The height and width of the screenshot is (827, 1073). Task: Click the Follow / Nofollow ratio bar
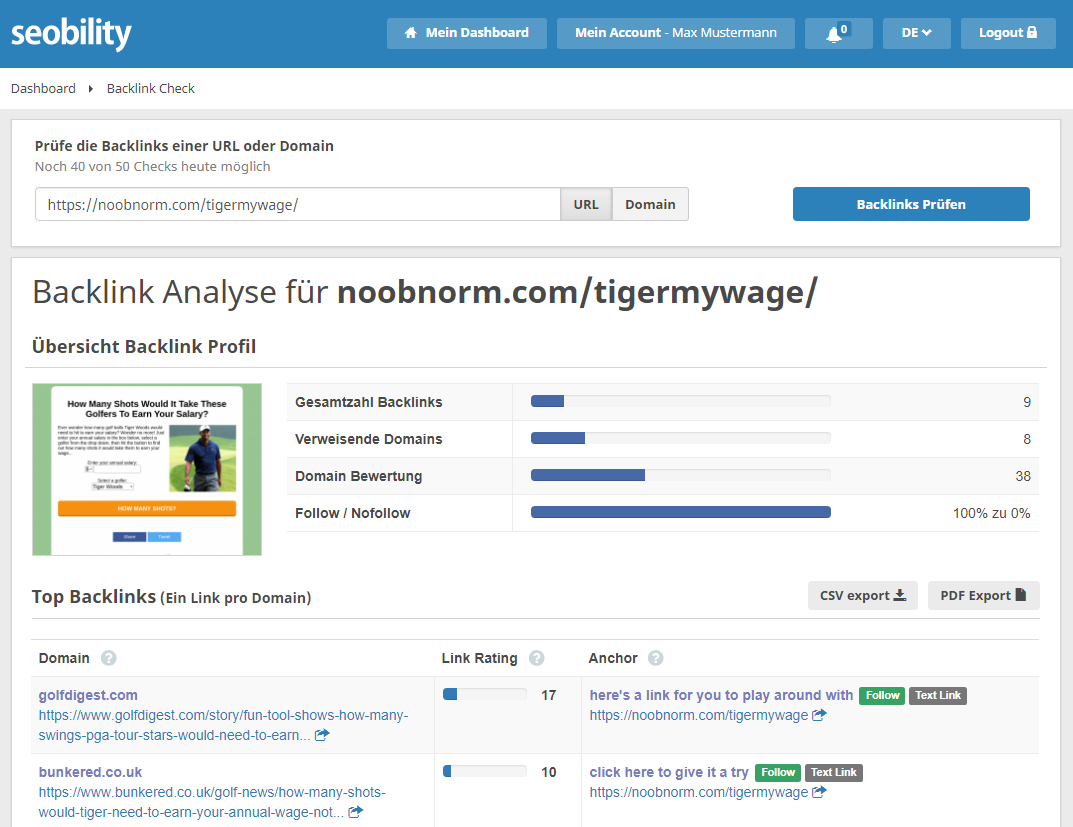click(681, 512)
